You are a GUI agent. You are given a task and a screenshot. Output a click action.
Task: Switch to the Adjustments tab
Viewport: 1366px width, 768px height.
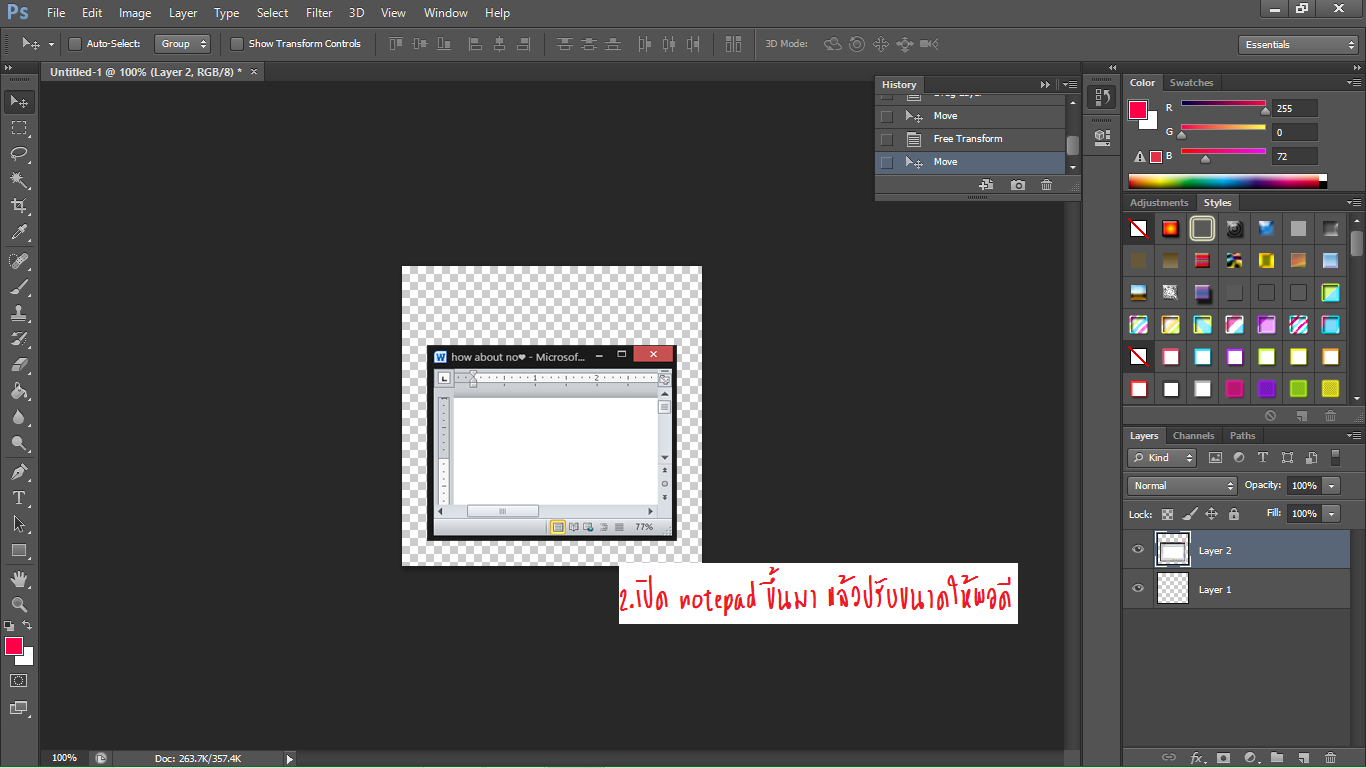1159,203
